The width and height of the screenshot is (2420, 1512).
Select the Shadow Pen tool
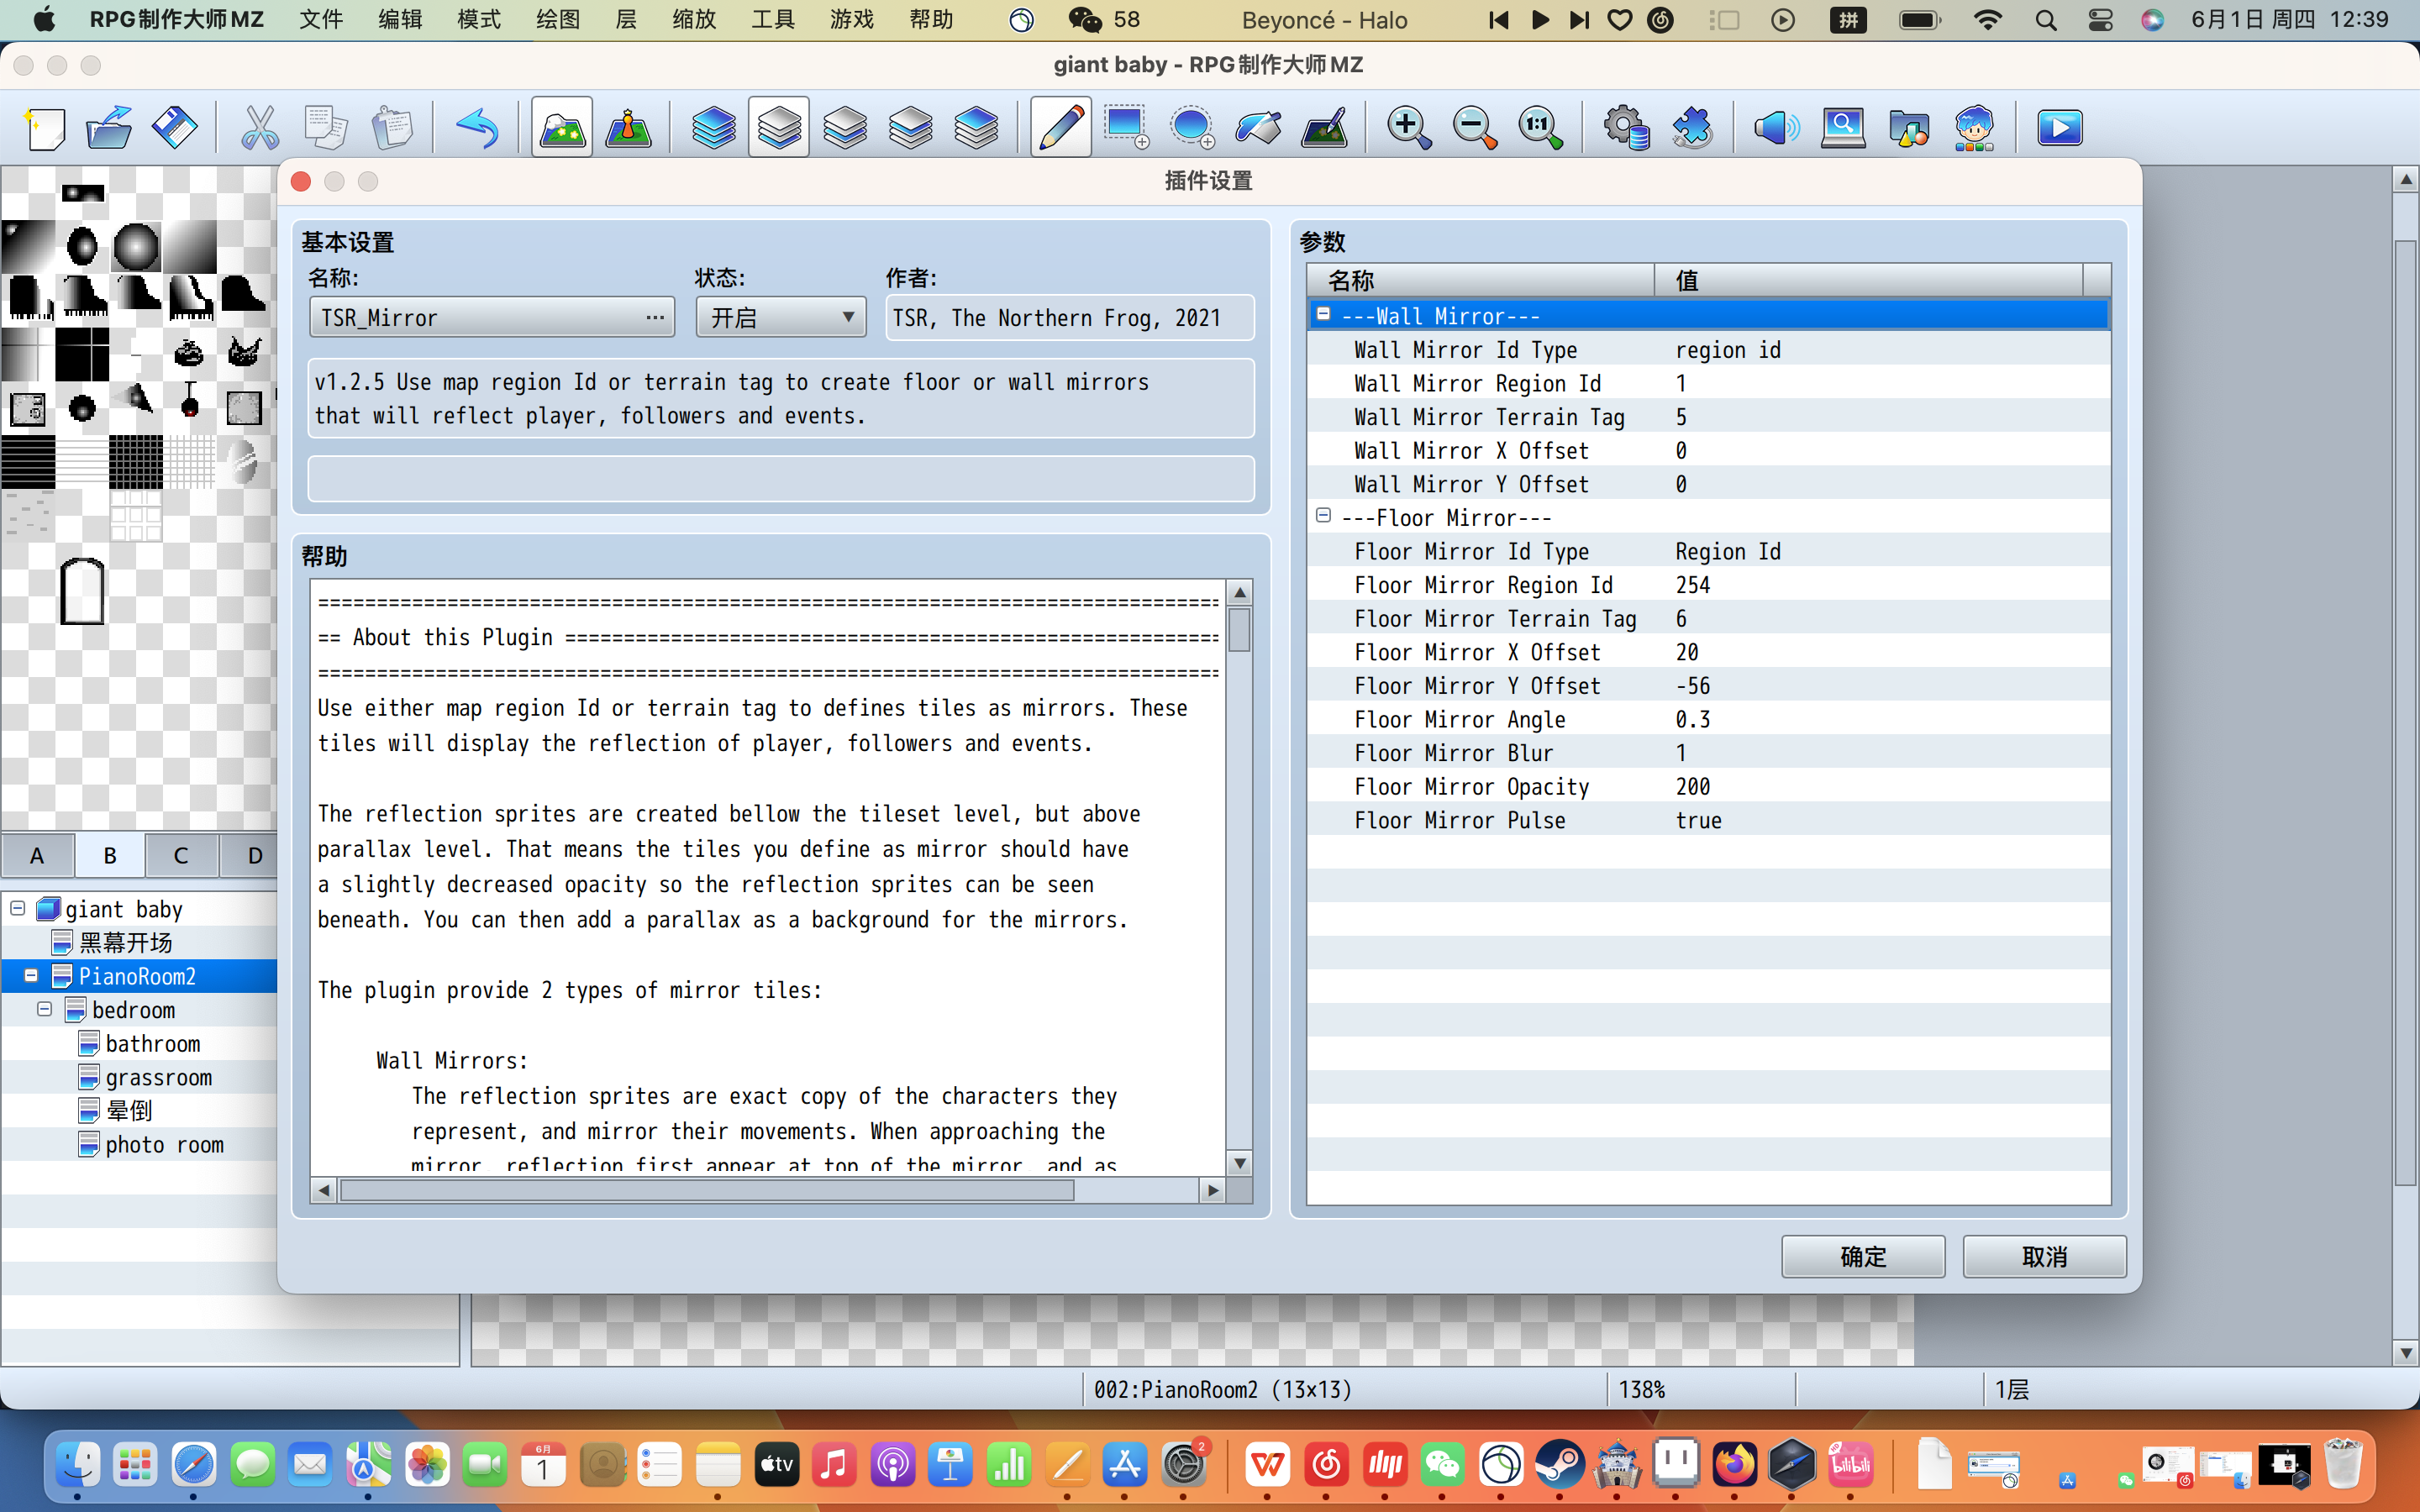tap(1324, 128)
